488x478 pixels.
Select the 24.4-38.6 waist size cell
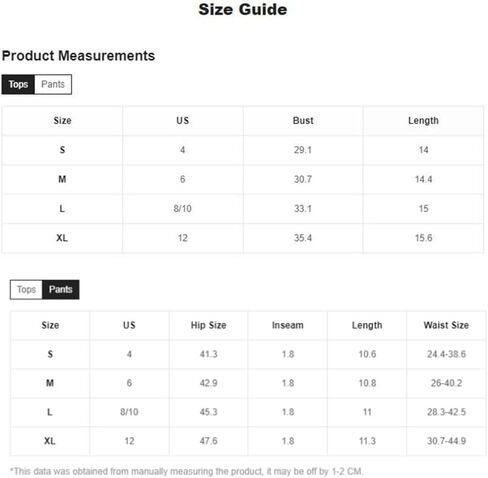tap(446, 354)
